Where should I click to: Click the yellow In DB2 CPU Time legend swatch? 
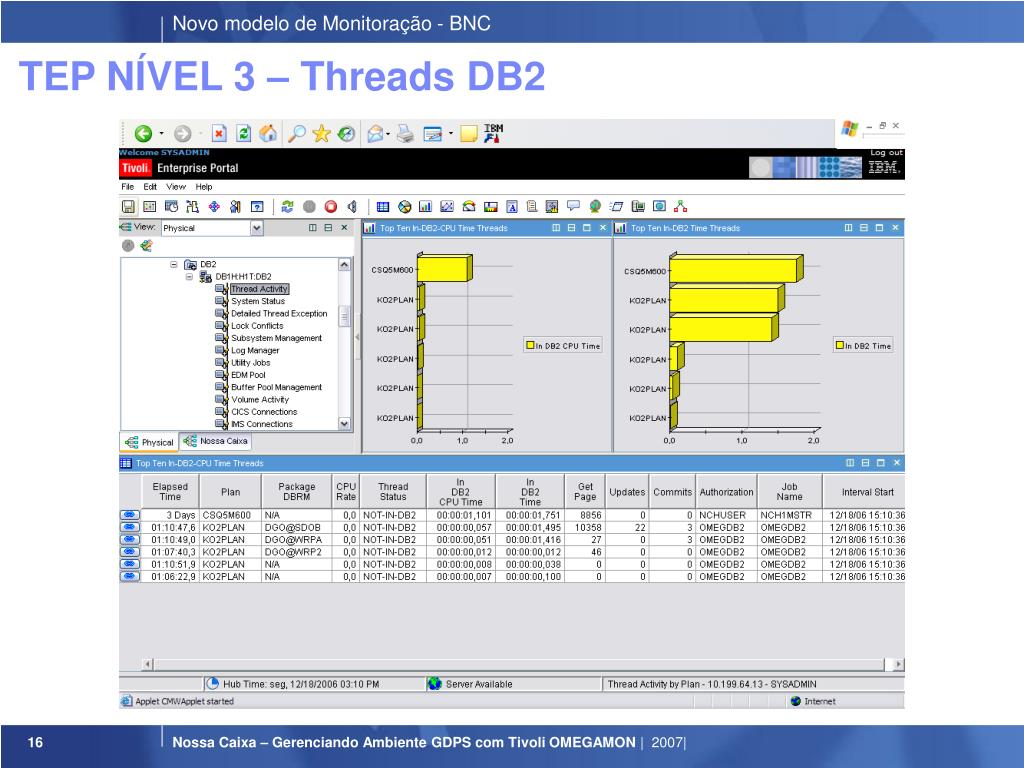530,345
